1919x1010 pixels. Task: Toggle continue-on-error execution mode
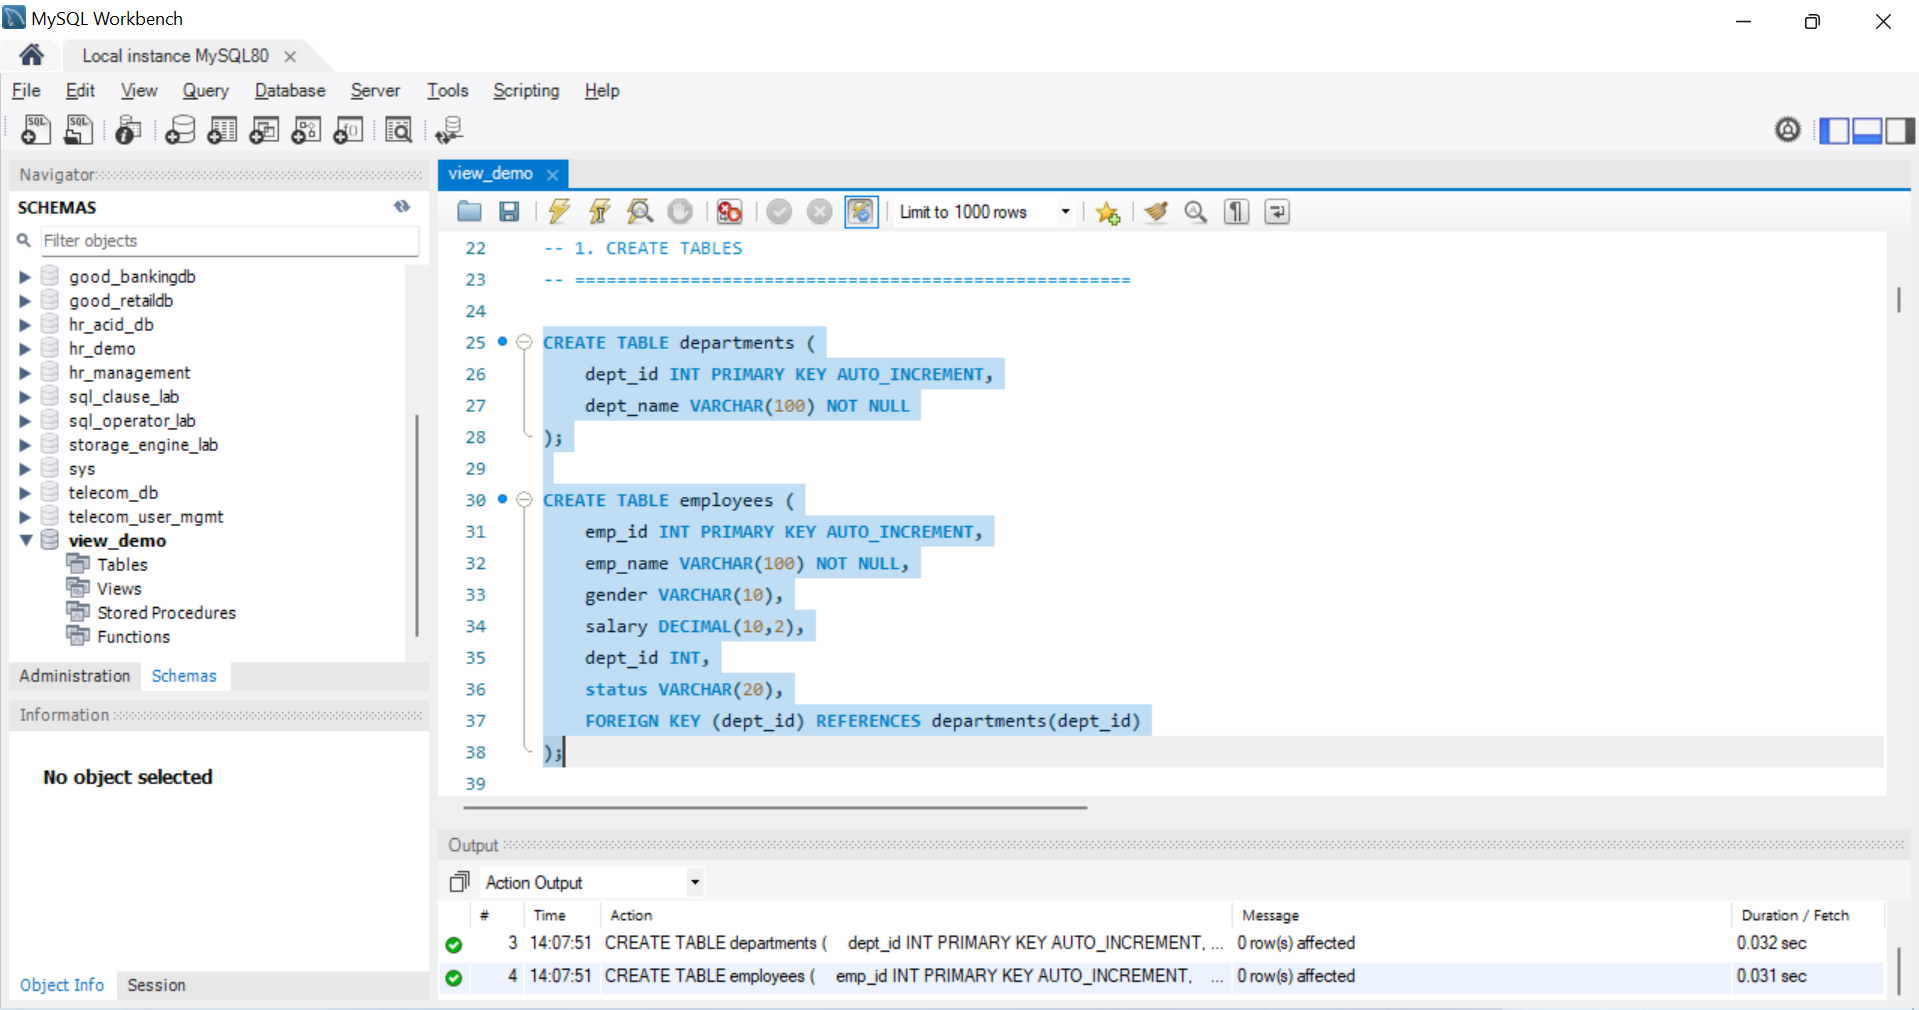pyautogui.click(x=730, y=212)
